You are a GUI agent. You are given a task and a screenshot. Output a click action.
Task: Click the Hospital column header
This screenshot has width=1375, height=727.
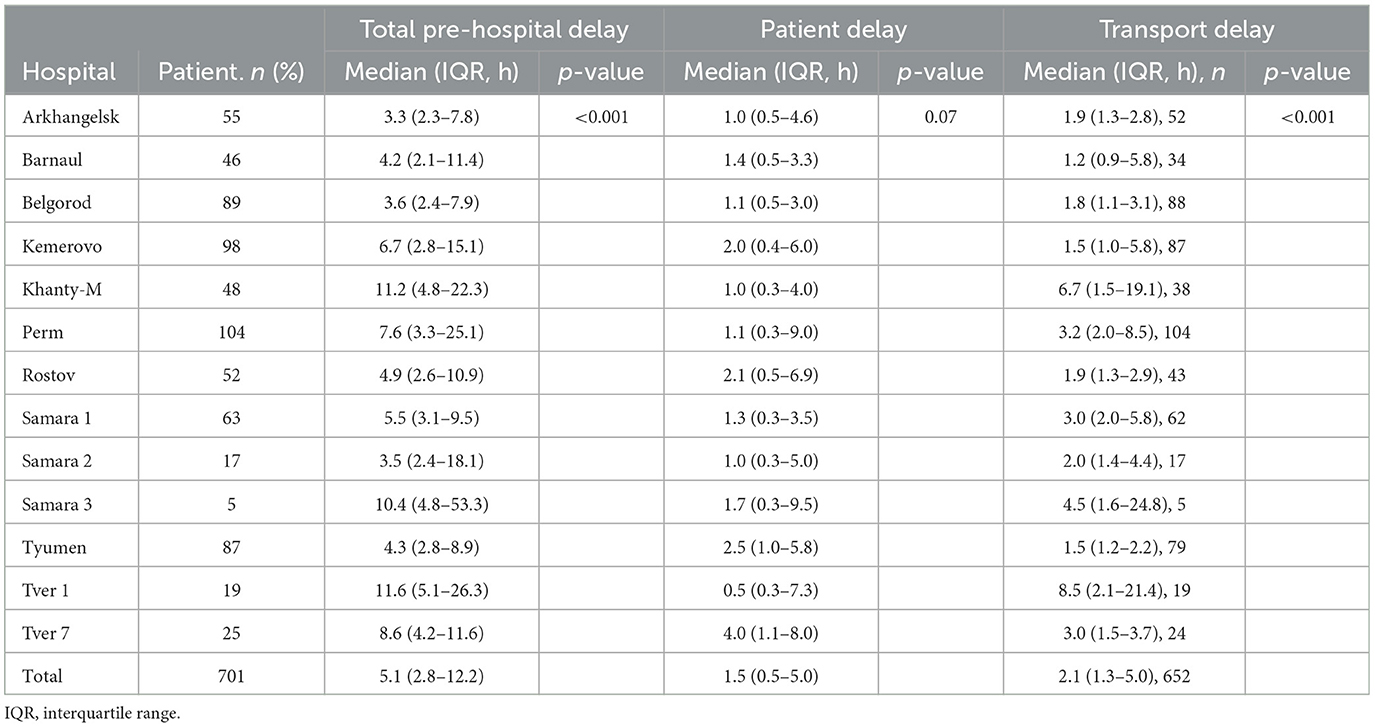[70, 72]
